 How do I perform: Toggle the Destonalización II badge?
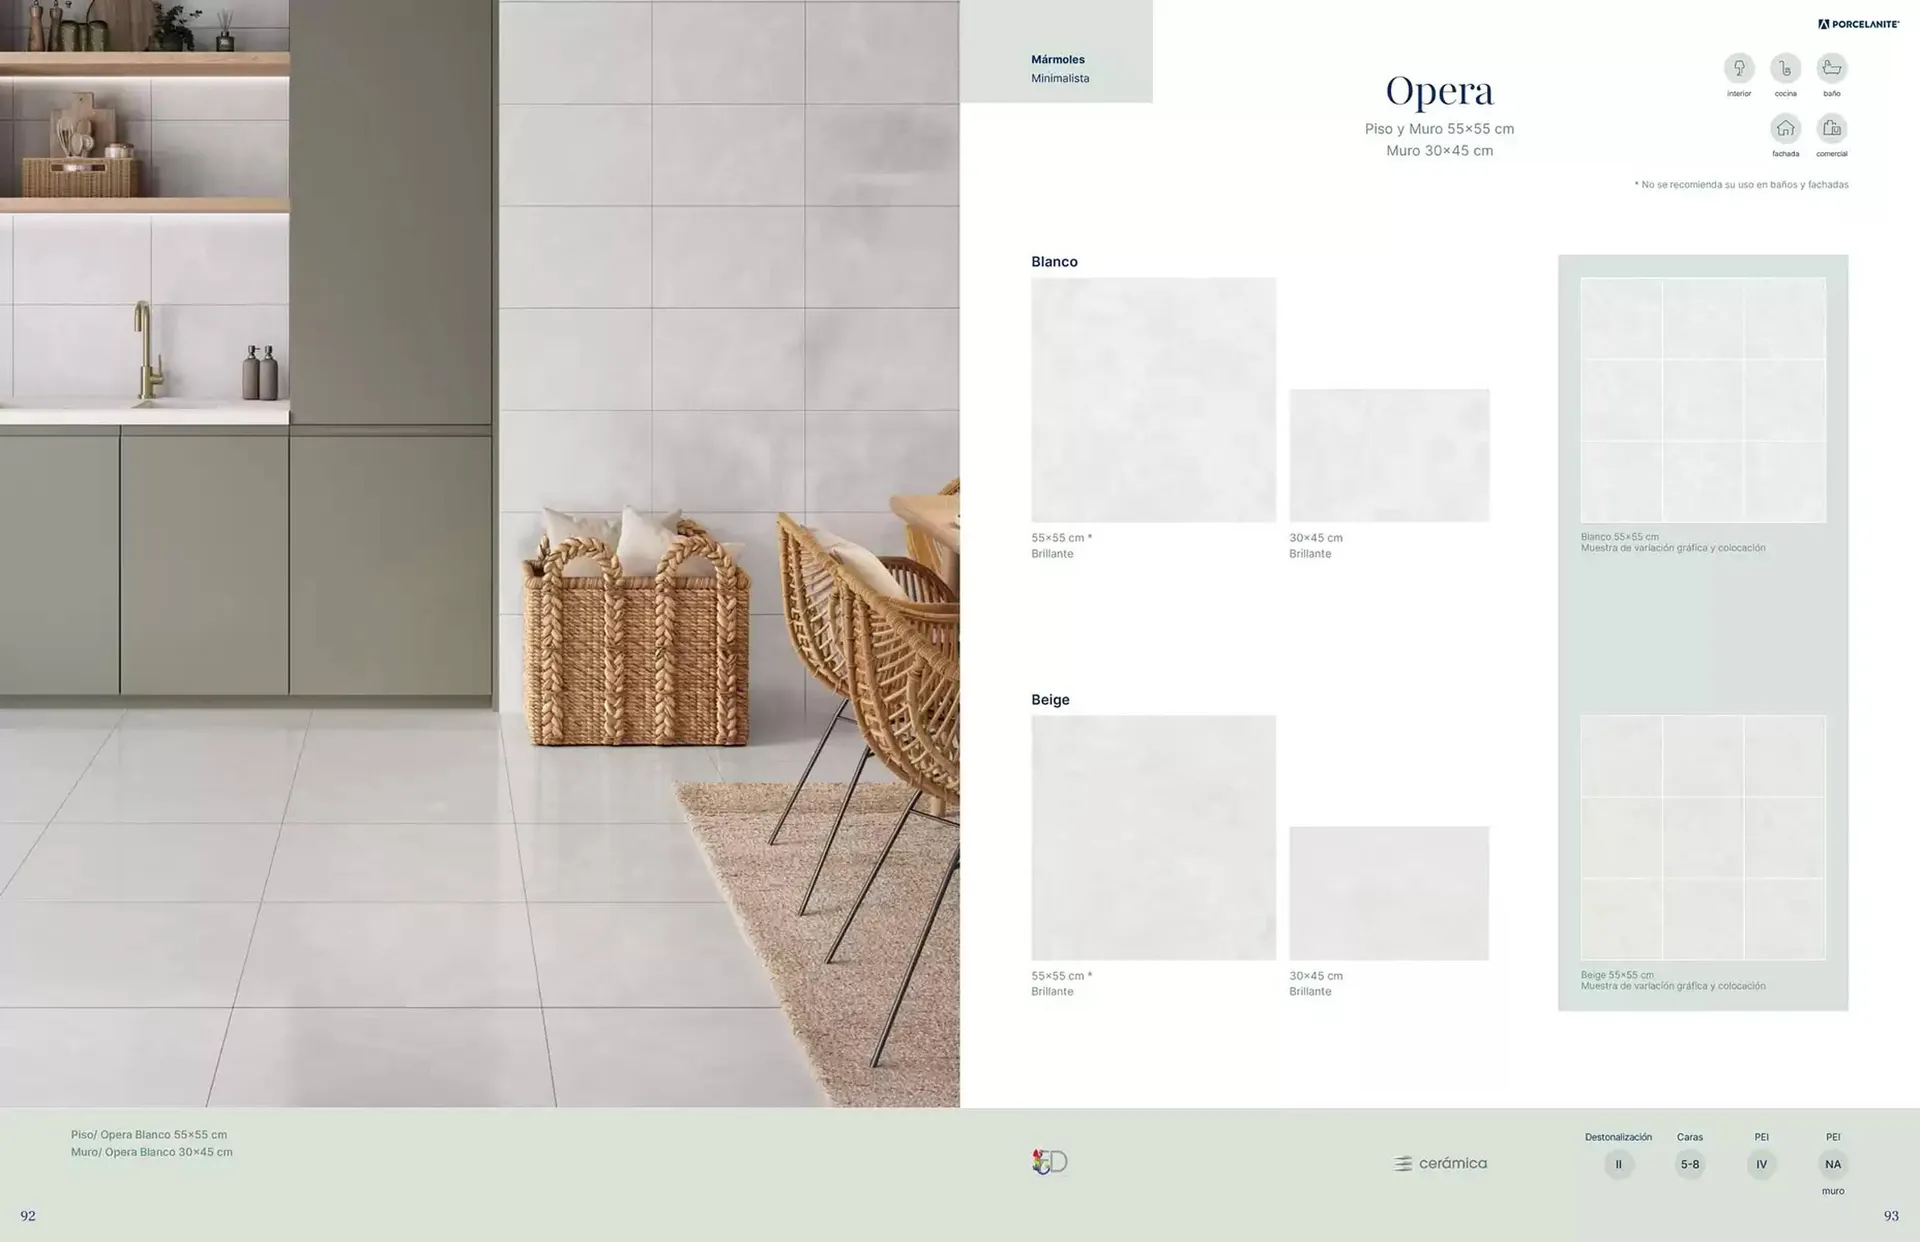point(1619,1164)
